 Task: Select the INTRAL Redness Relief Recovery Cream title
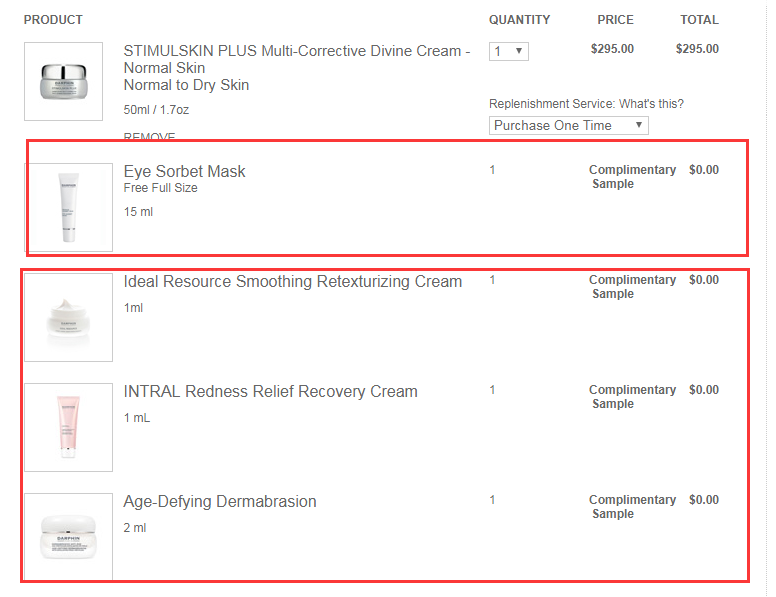pyautogui.click(x=270, y=391)
